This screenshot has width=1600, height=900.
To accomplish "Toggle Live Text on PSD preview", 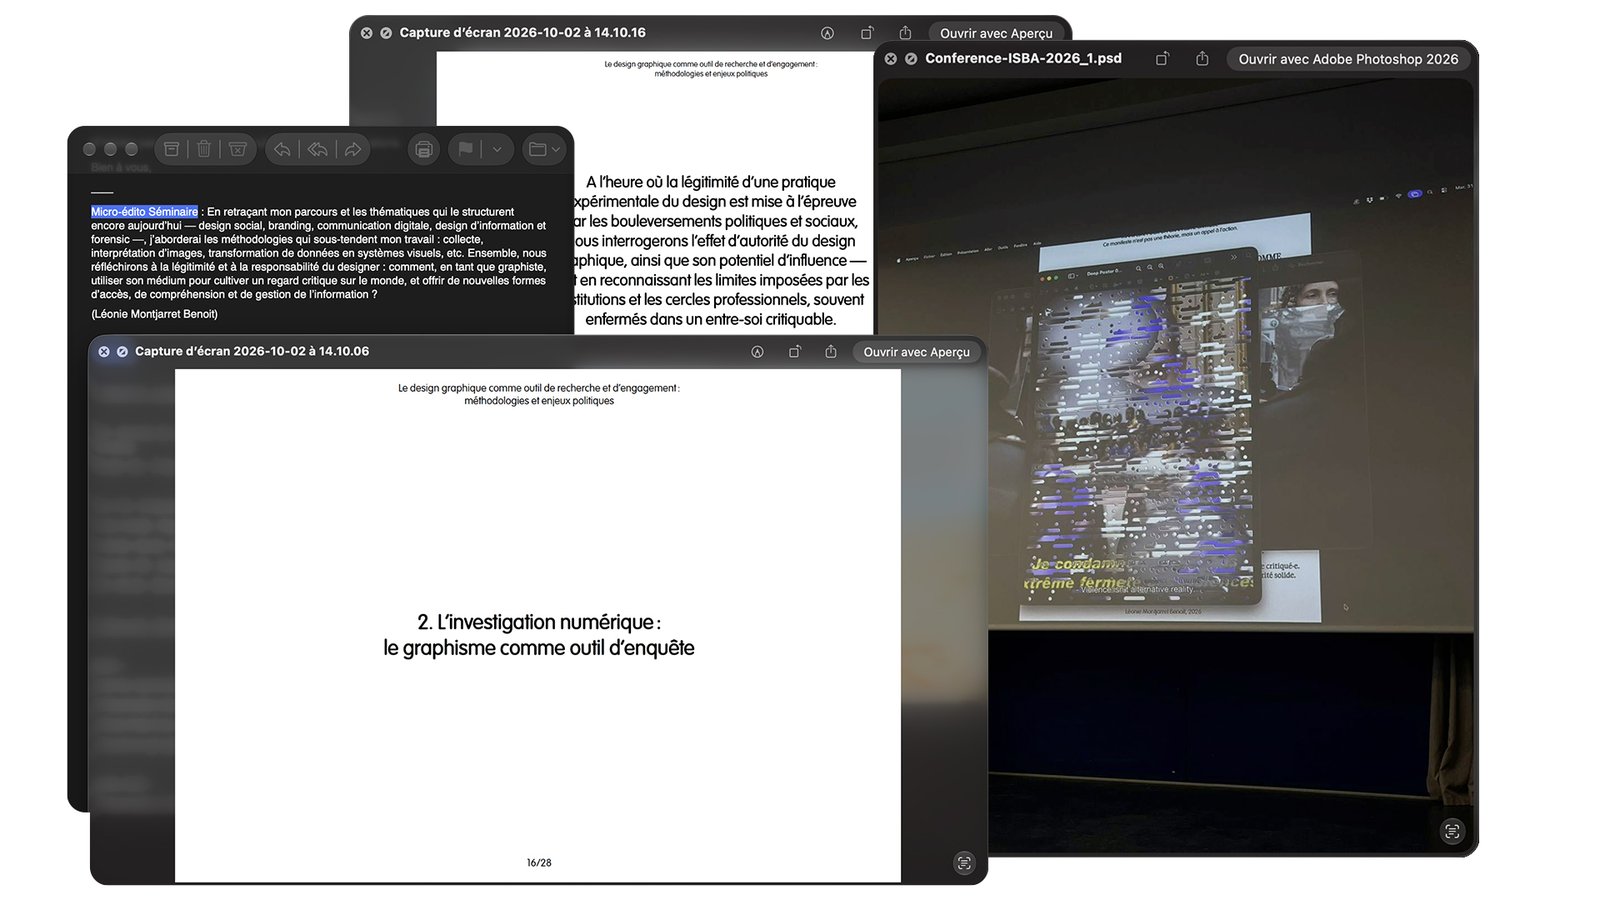I will point(1452,831).
